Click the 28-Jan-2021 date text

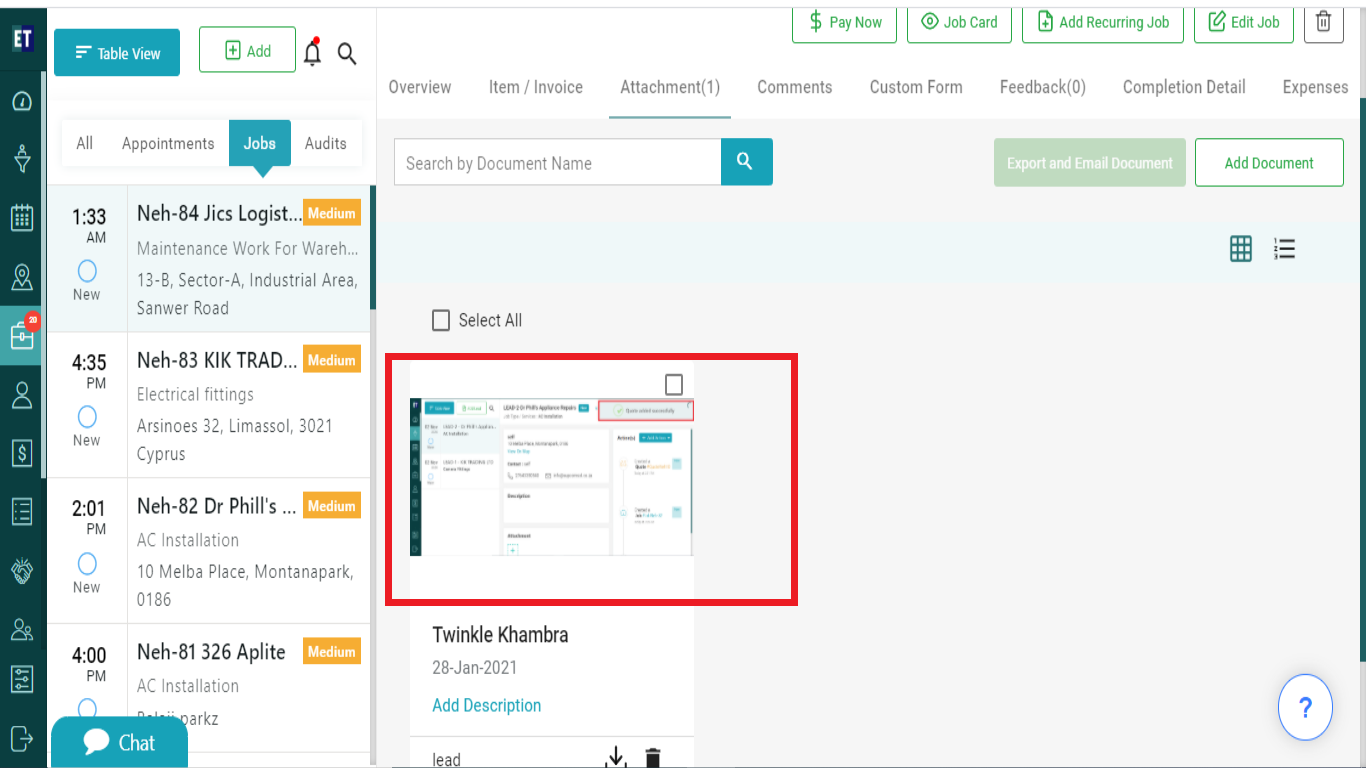tap(475, 668)
